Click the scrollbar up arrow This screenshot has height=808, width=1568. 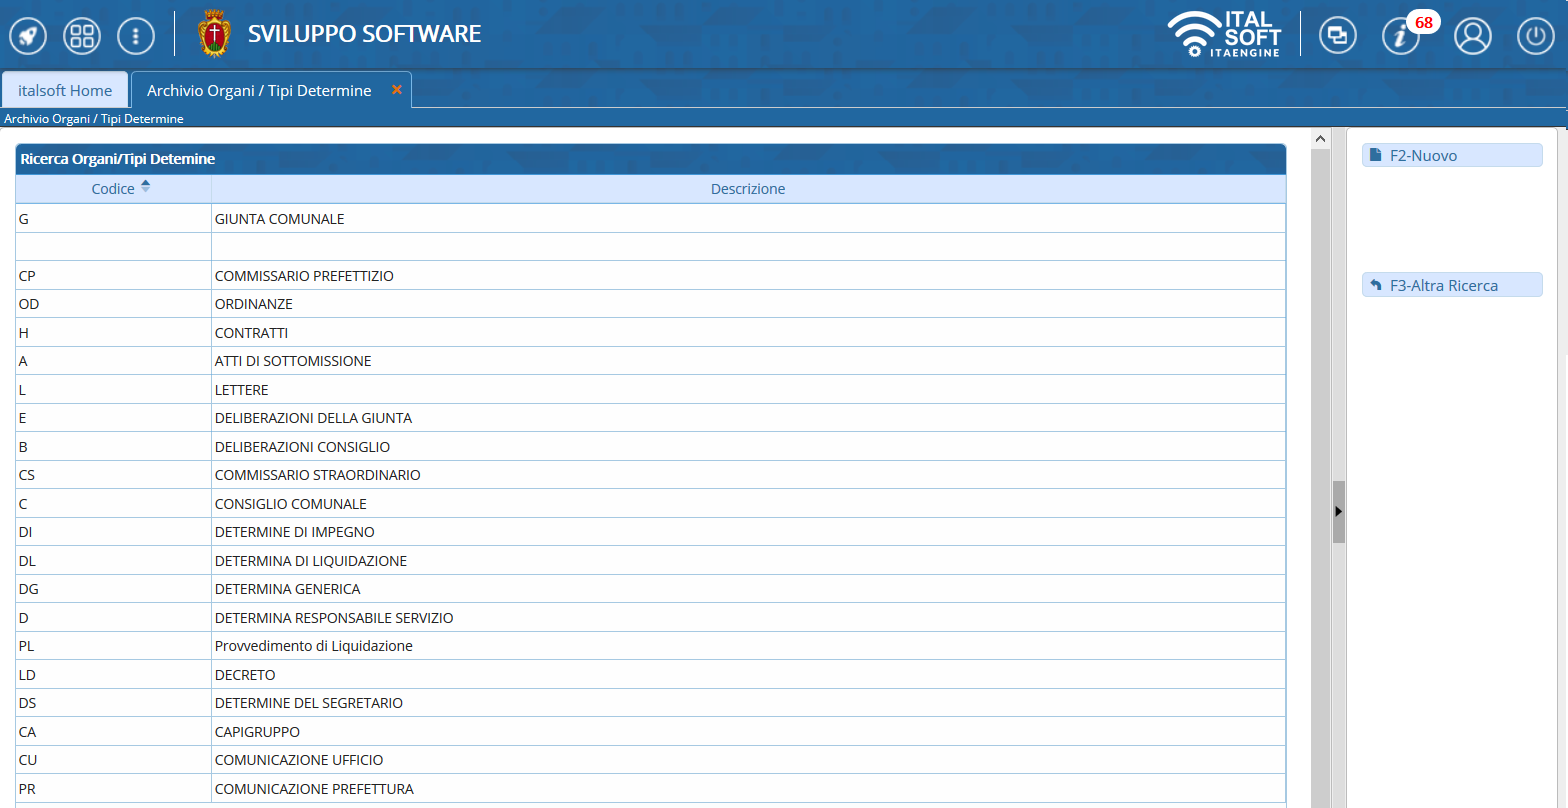[1319, 139]
